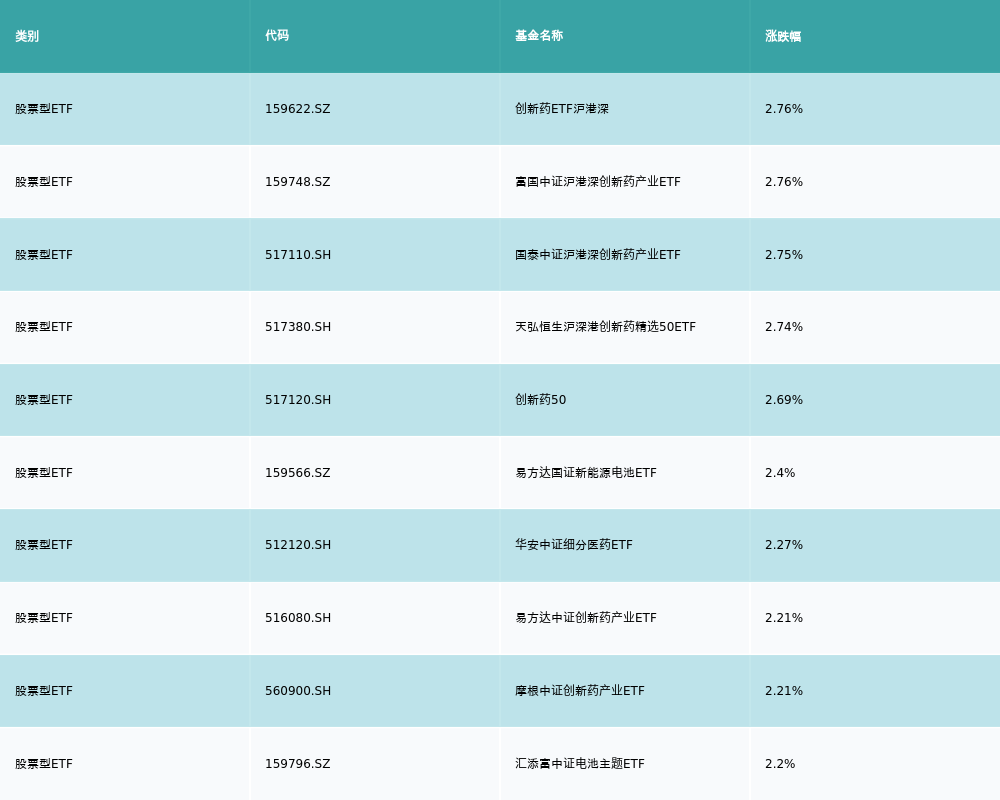Click 股票型ETF in the 517380.SH row
This screenshot has width=1000, height=800.
coord(44,327)
